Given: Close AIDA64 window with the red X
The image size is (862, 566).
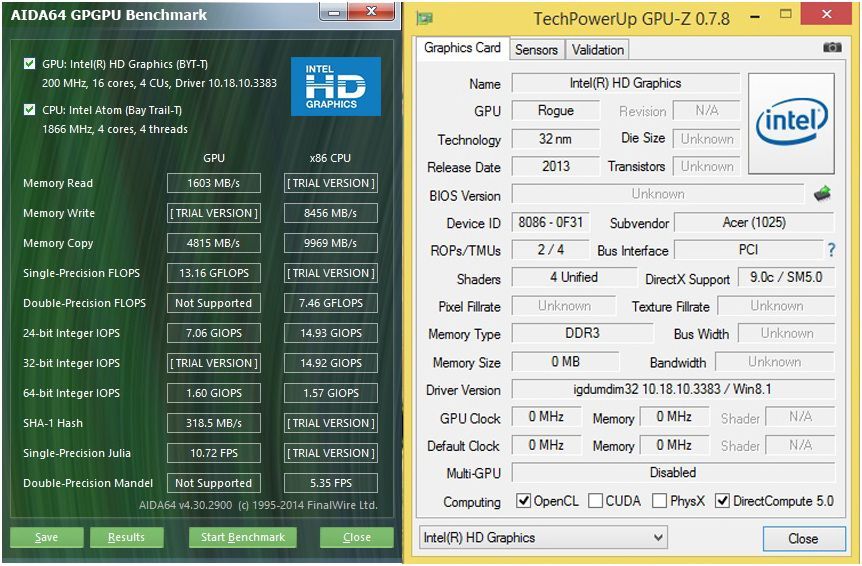Looking at the screenshot, I should click(x=371, y=11).
